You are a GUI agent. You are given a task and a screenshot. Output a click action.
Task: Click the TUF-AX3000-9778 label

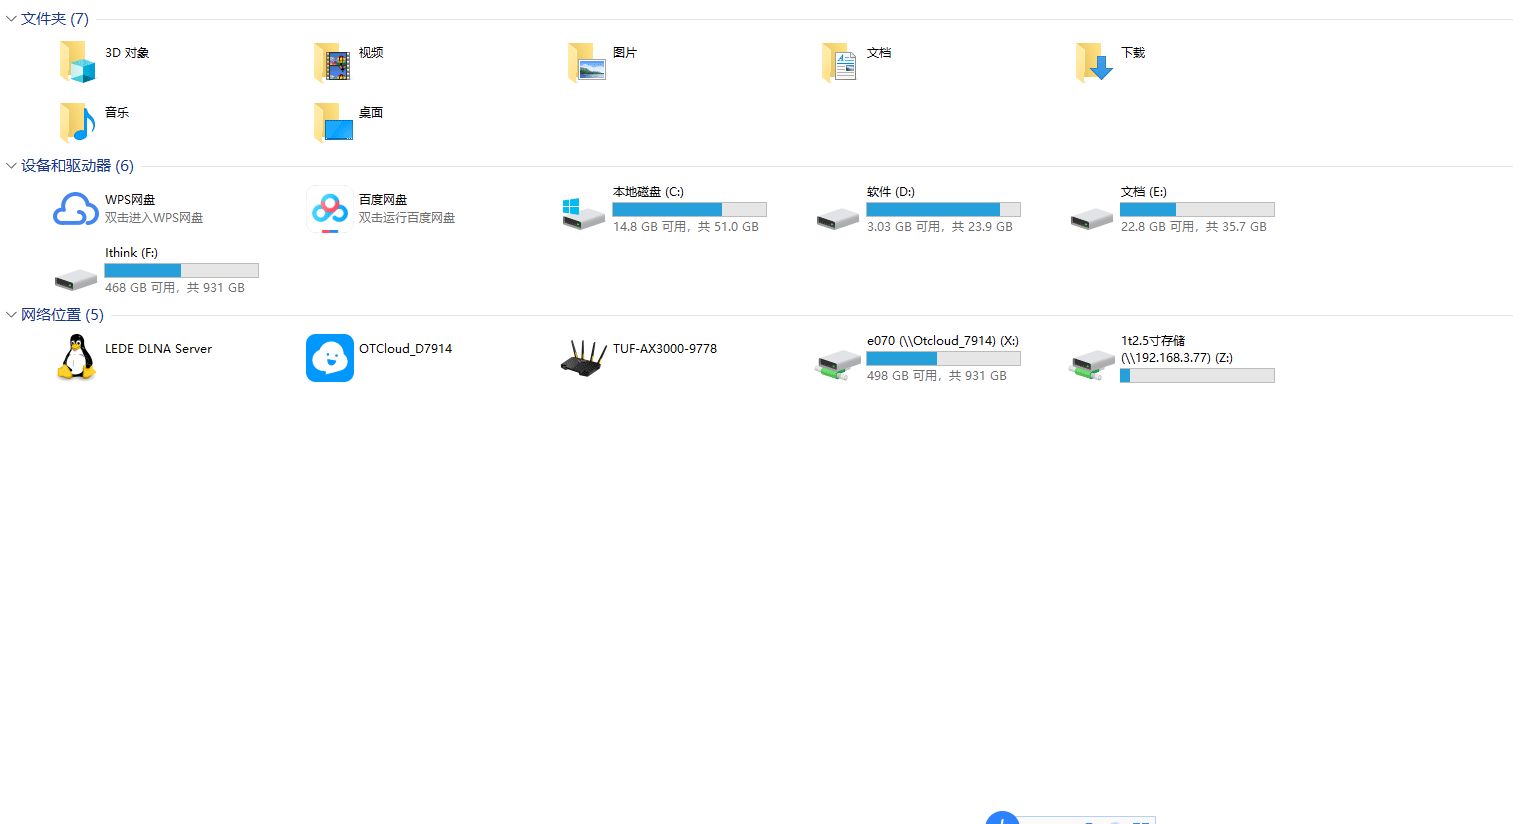click(x=665, y=349)
